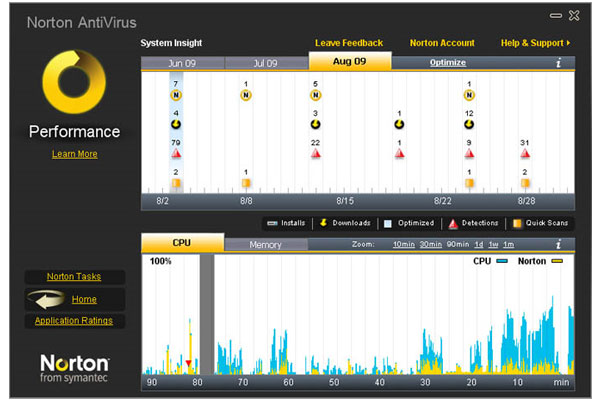Click the detections triangle with count 9
Viewport: 600px width, 401px height.
click(x=469, y=154)
